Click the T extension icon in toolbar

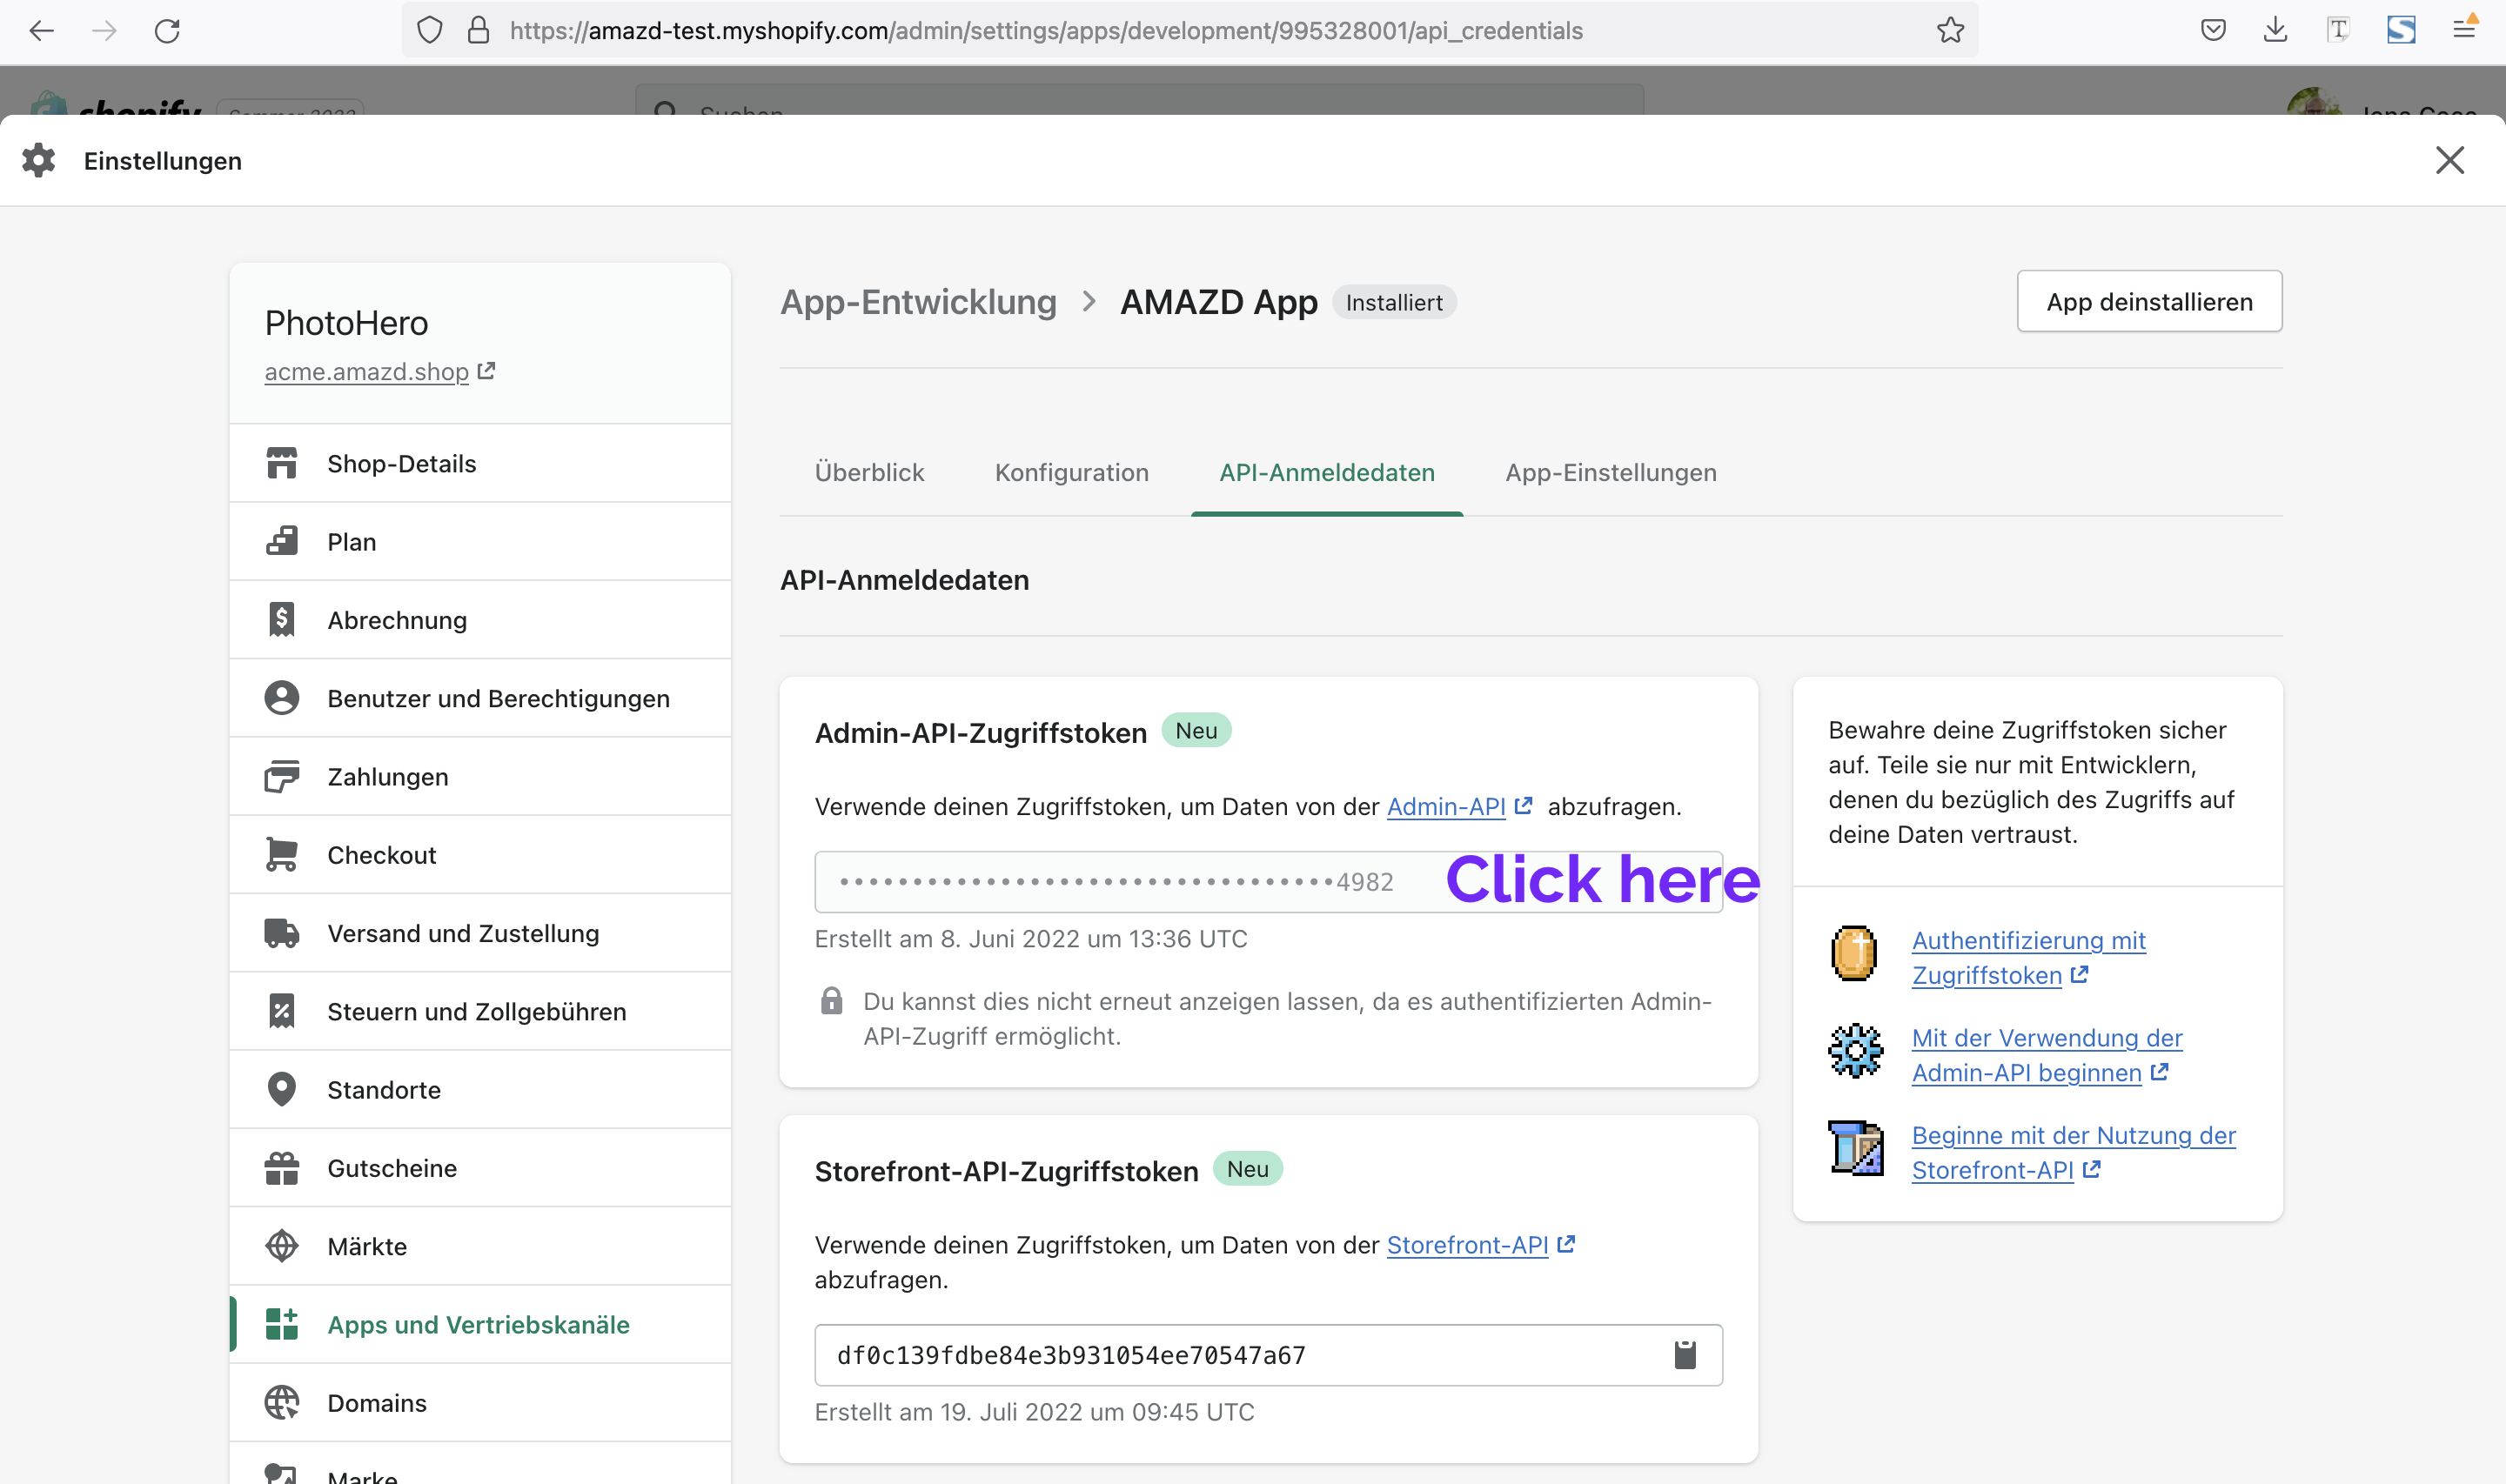pos(2338,30)
